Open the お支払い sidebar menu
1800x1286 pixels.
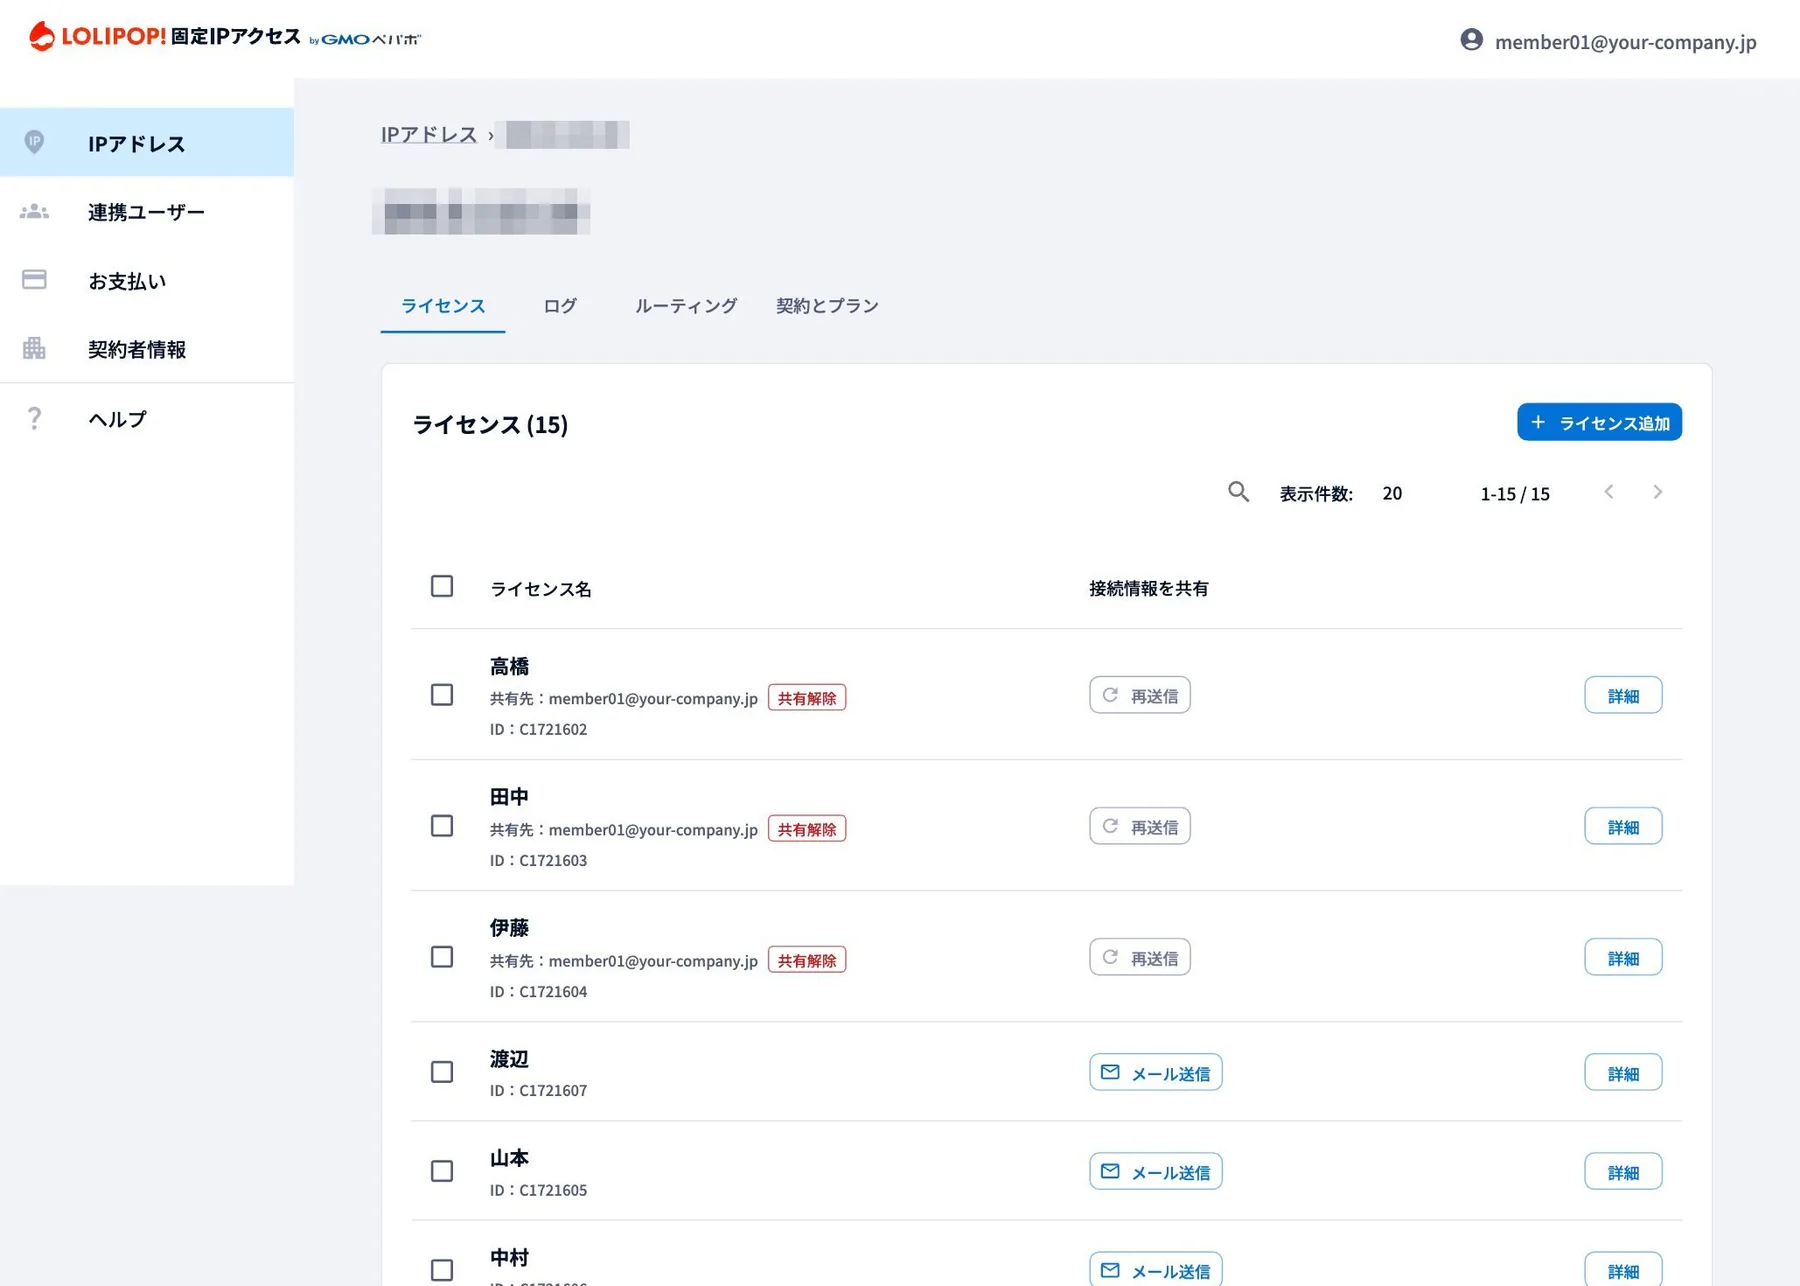coord(147,280)
